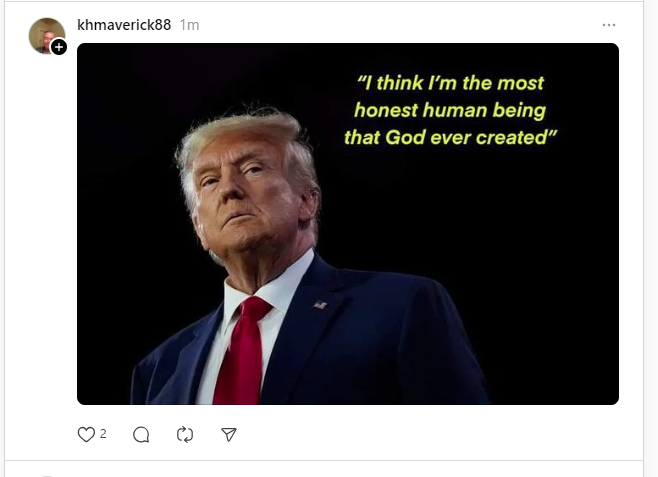Follow khmaverick88 using the plus badge
Viewport: 658px width, 477px height.
[59, 47]
